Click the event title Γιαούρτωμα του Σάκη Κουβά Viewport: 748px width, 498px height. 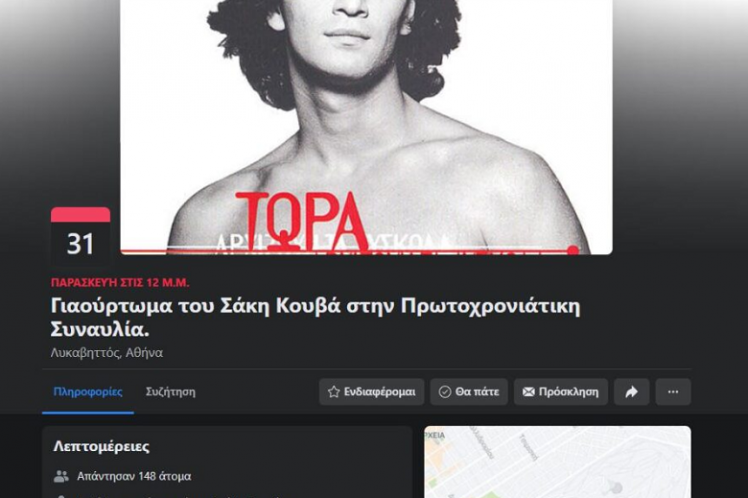(315, 317)
